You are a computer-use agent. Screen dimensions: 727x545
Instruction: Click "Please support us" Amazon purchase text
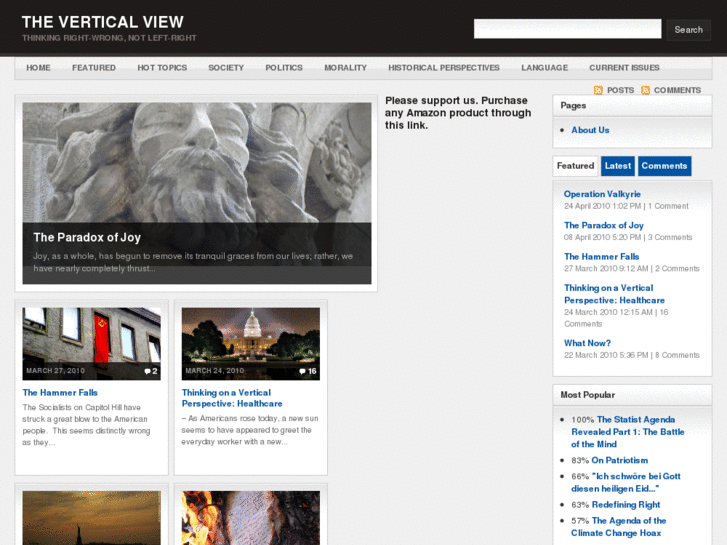tap(458, 113)
